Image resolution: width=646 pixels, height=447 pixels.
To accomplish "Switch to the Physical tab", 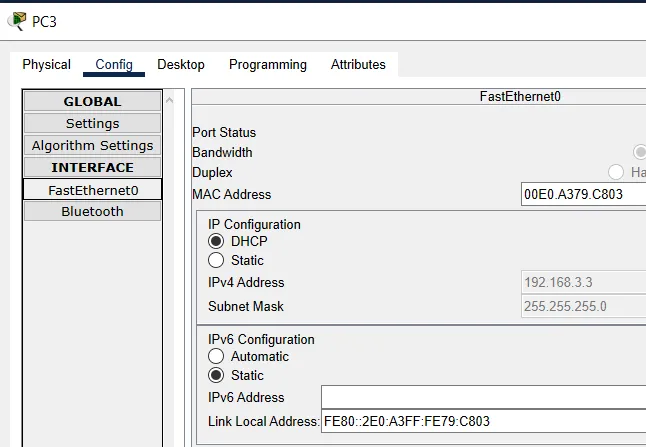I will coord(47,65).
